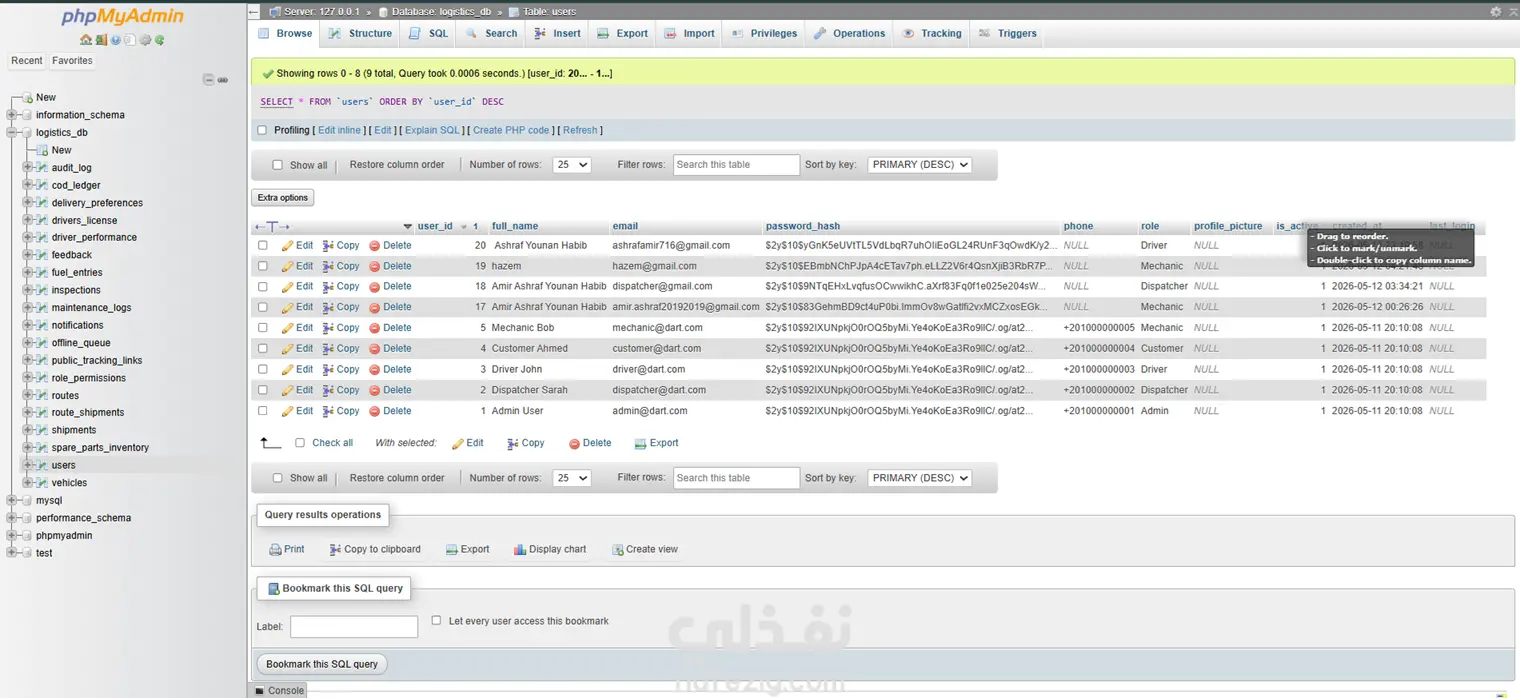Image resolution: width=1520 pixels, height=698 pixels.
Task: Click Copy icon for Customer Ahmed row
Action: [x=328, y=349]
